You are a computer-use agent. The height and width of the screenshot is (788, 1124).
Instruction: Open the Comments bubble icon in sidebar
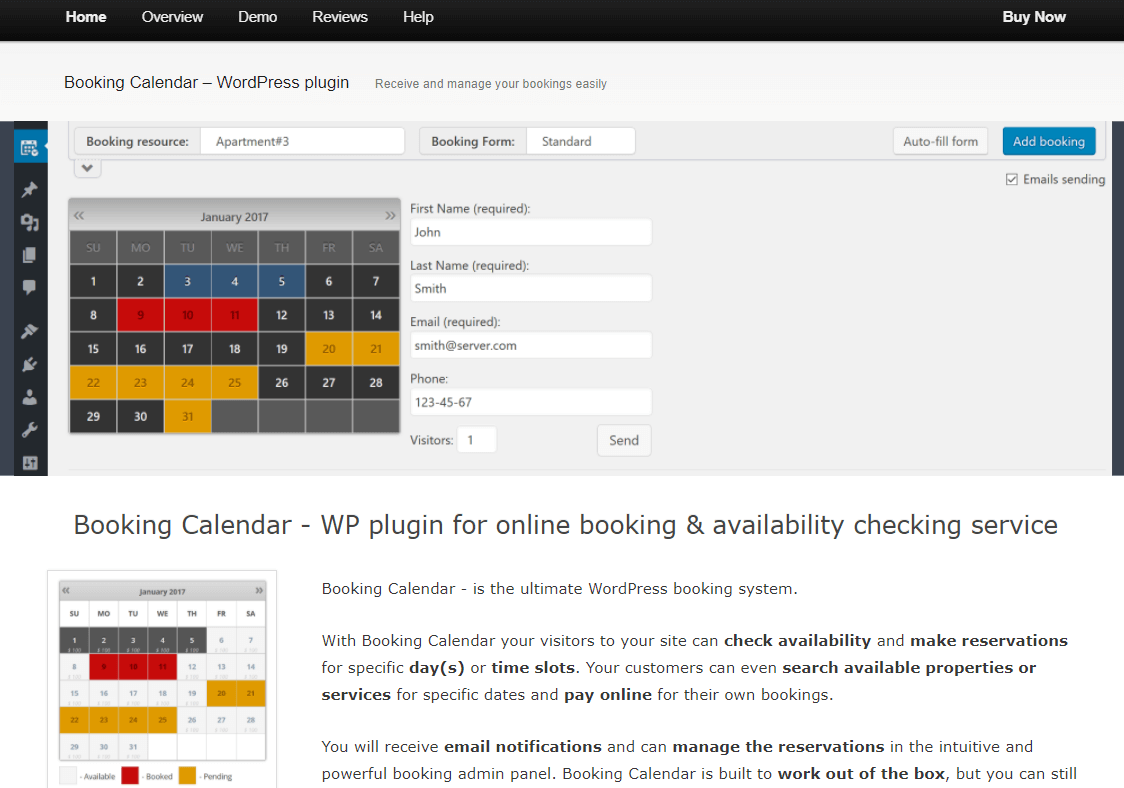click(29, 287)
